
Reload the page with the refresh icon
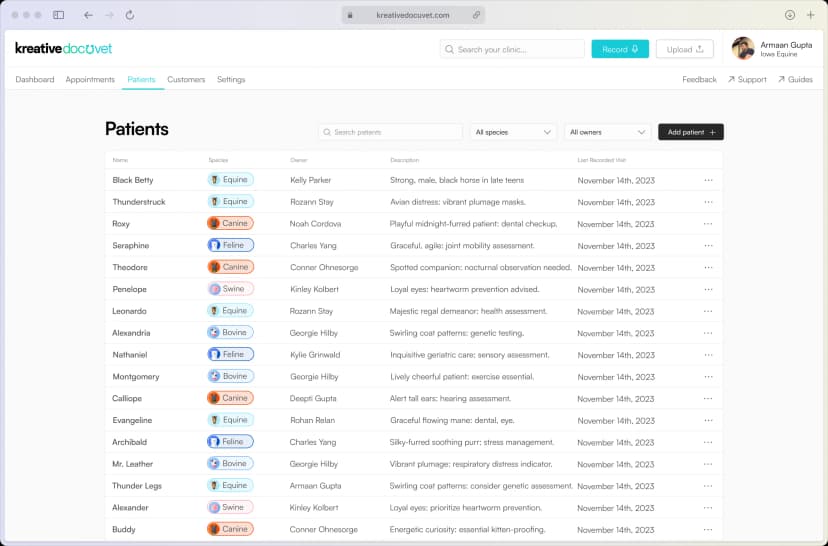pyautogui.click(x=130, y=15)
